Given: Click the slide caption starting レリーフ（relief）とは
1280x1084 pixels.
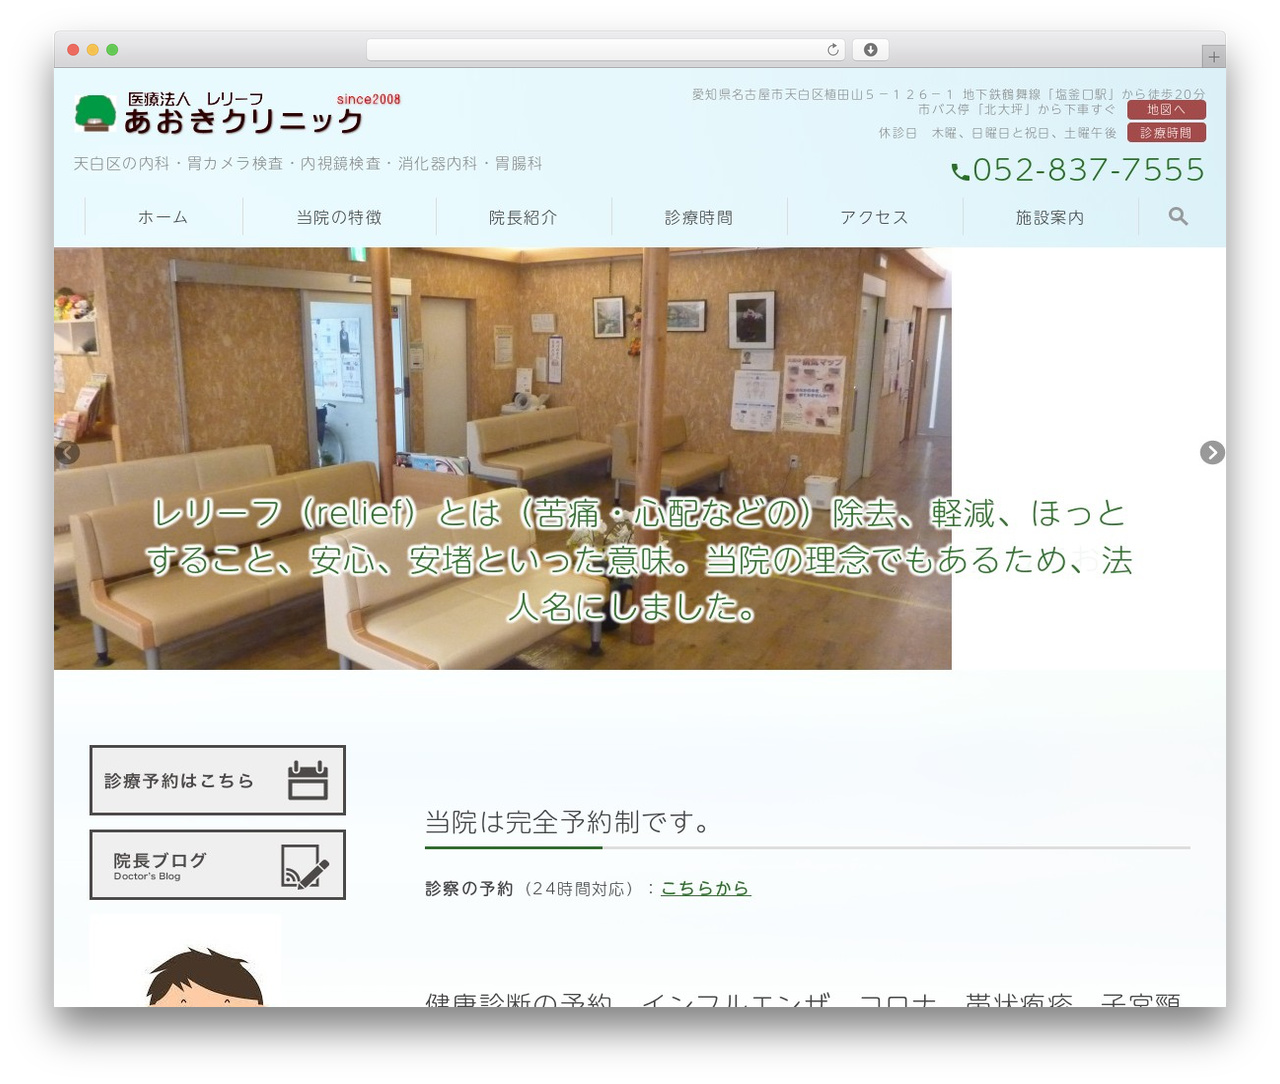Looking at the screenshot, I should (x=639, y=560).
